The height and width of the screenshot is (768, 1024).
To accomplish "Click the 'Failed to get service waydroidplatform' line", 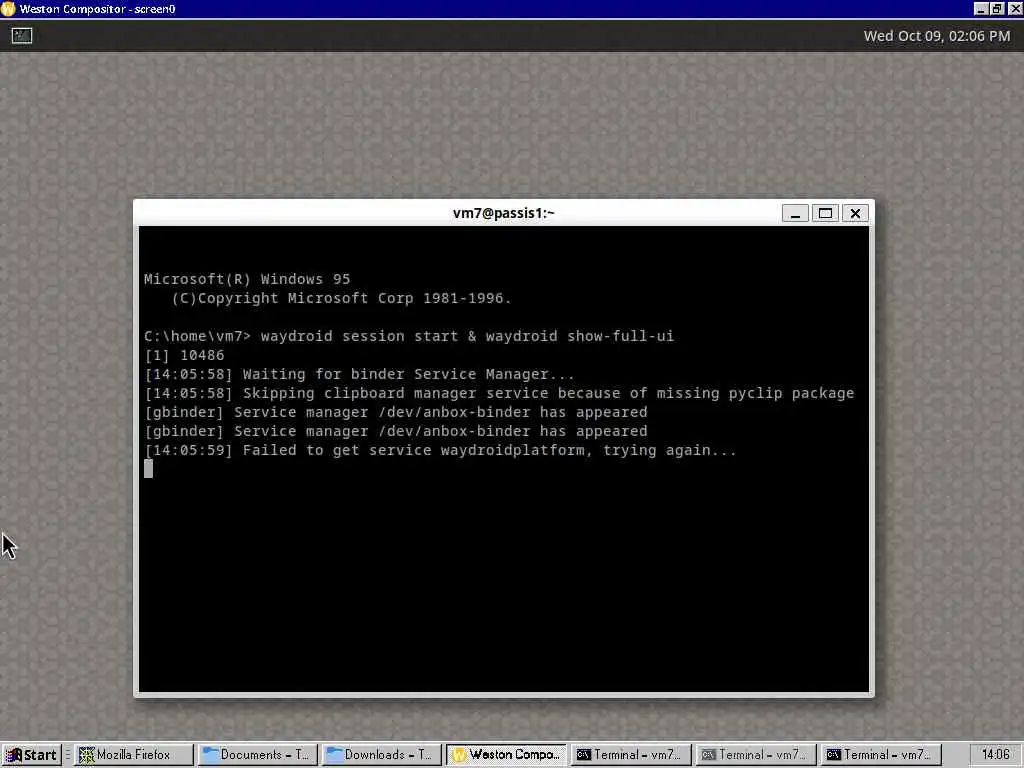I will click(x=440, y=451).
